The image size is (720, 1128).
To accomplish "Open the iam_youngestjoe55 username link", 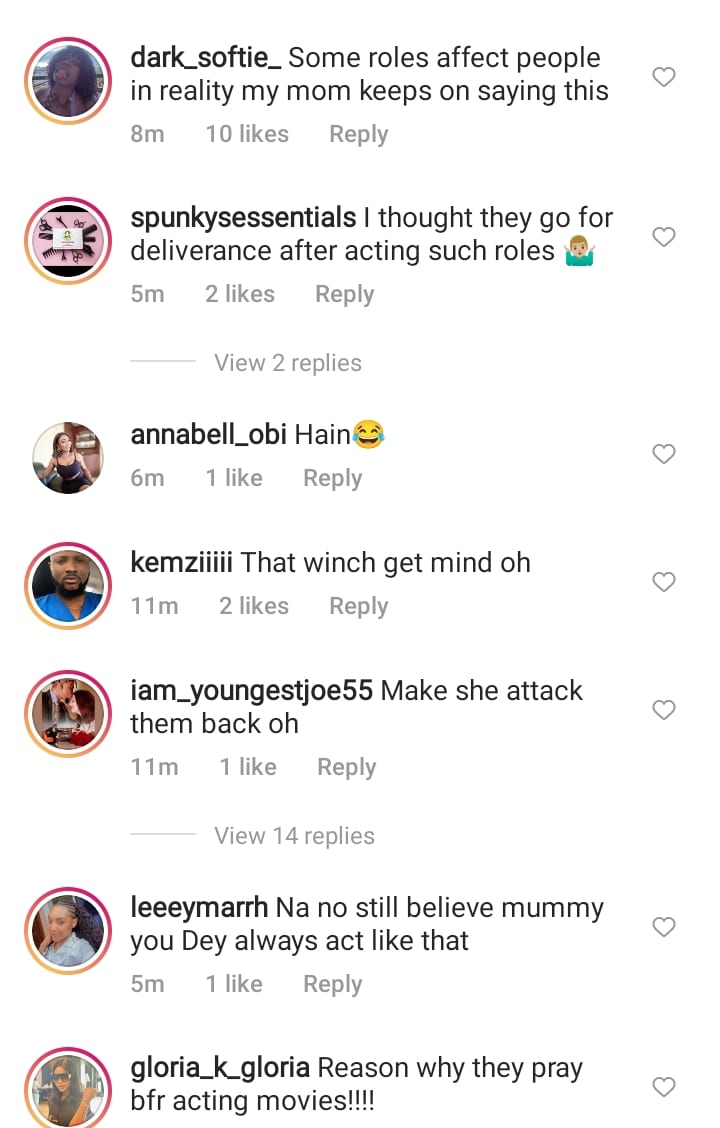I will (251, 691).
